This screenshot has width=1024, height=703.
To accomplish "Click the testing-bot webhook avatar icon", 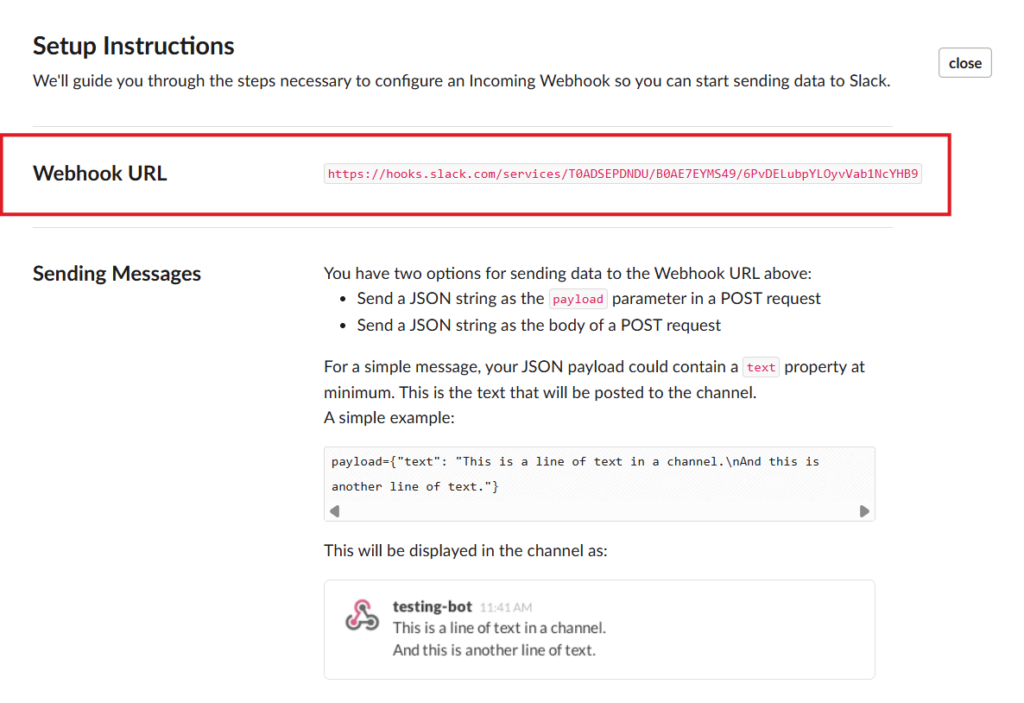I will tap(360, 614).
